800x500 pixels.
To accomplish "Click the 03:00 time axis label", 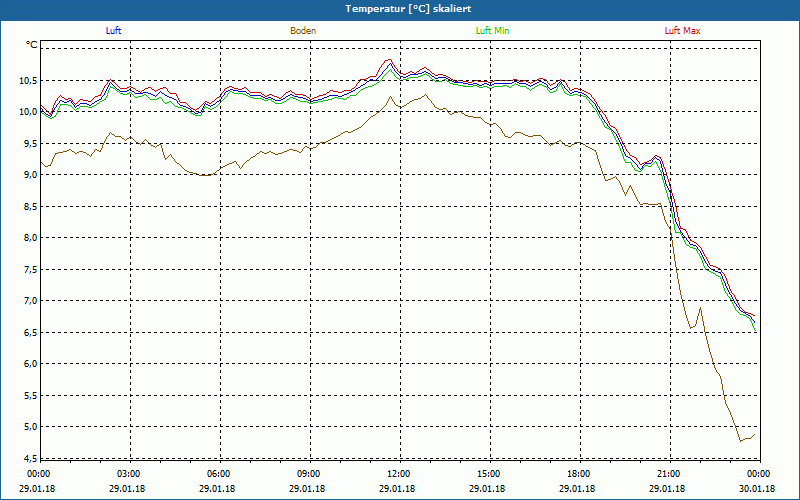I will click(128, 474).
